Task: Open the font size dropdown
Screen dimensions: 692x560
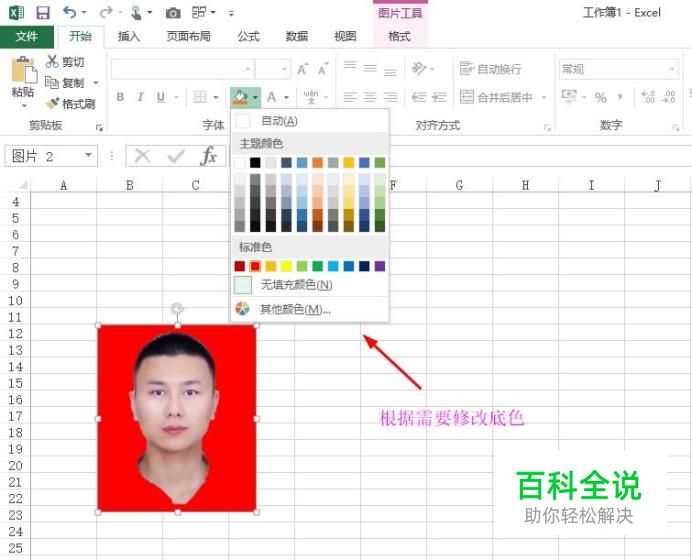Action: click(284, 69)
